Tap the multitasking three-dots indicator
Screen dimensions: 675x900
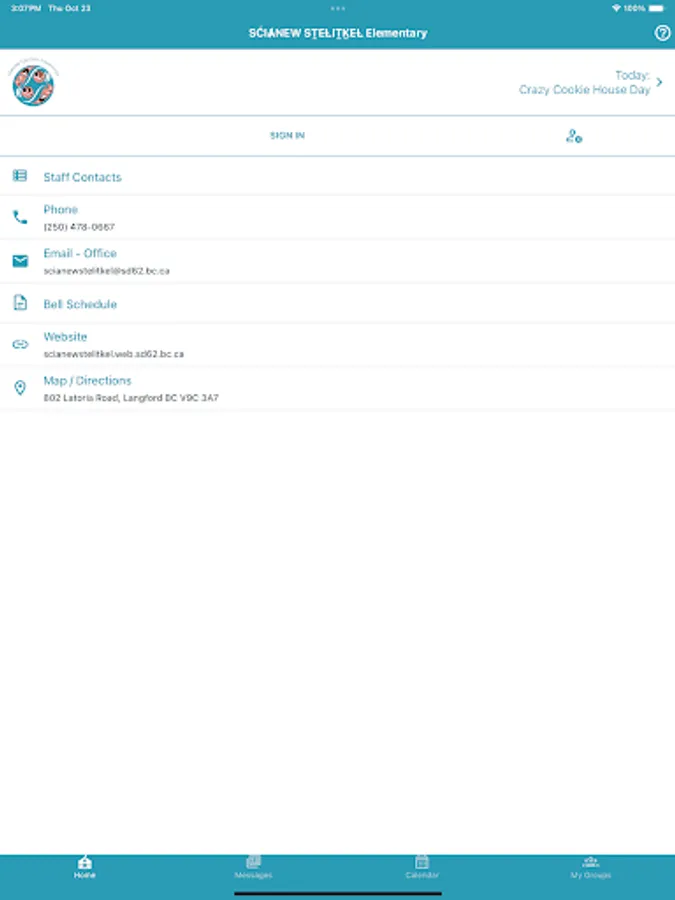[x=338, y=9]
